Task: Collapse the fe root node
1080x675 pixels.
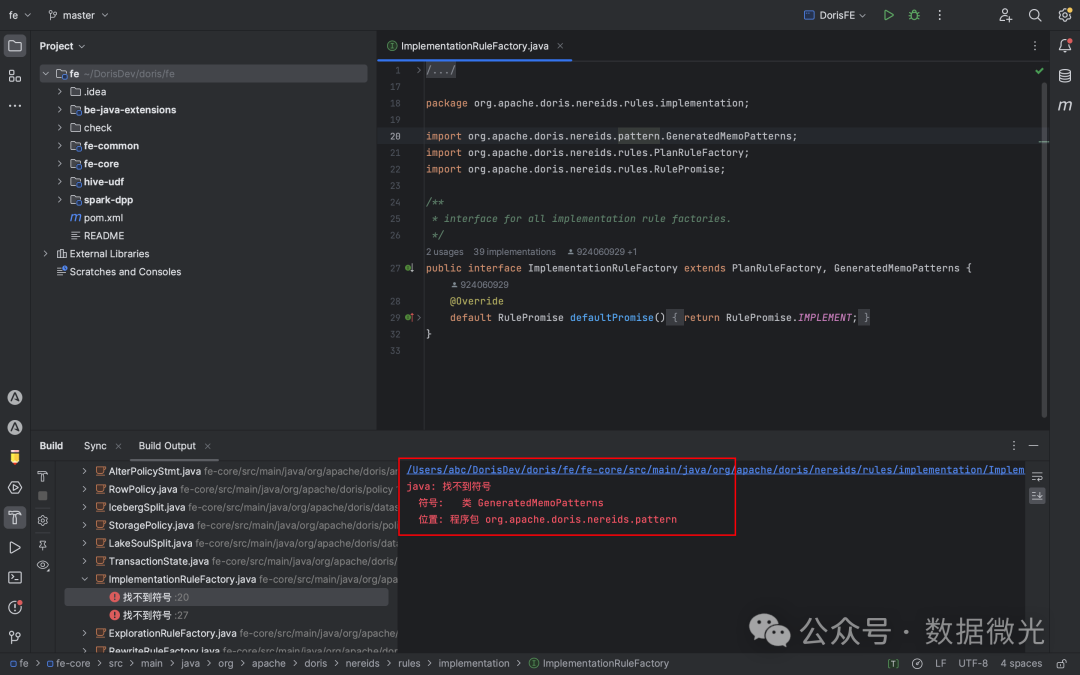Action: (x=45, y=74)
